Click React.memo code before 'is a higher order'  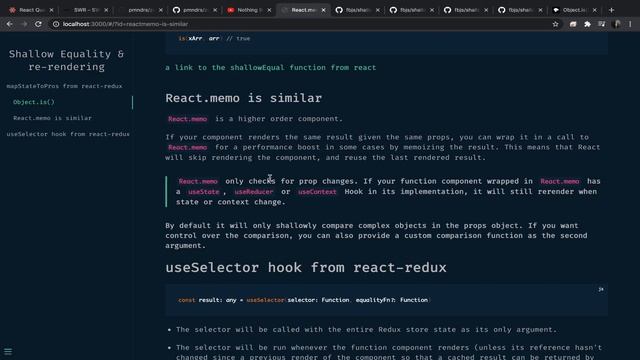pos(187,119)
